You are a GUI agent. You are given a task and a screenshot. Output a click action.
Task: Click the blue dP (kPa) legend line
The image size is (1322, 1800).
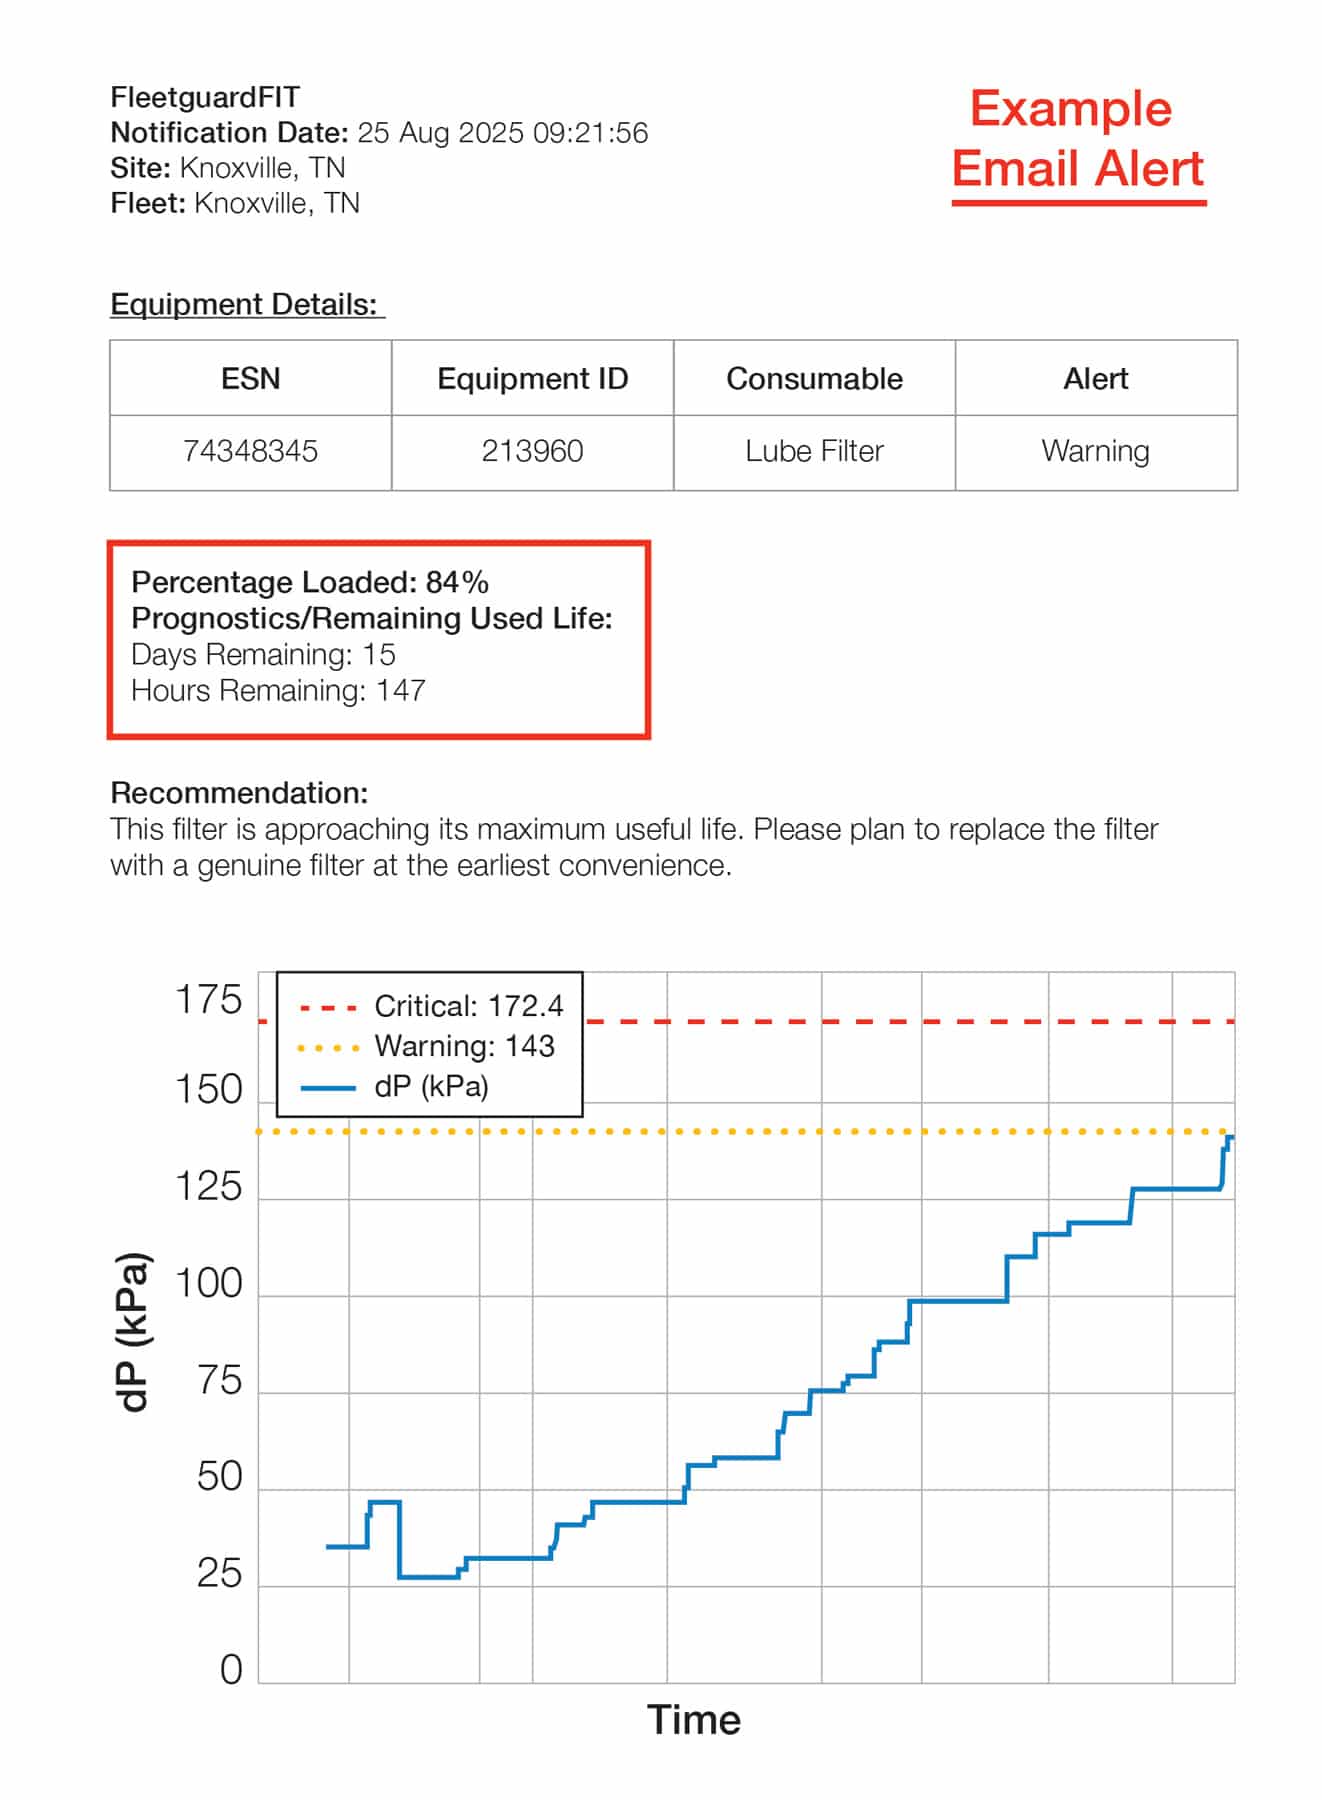point(328,1088)
